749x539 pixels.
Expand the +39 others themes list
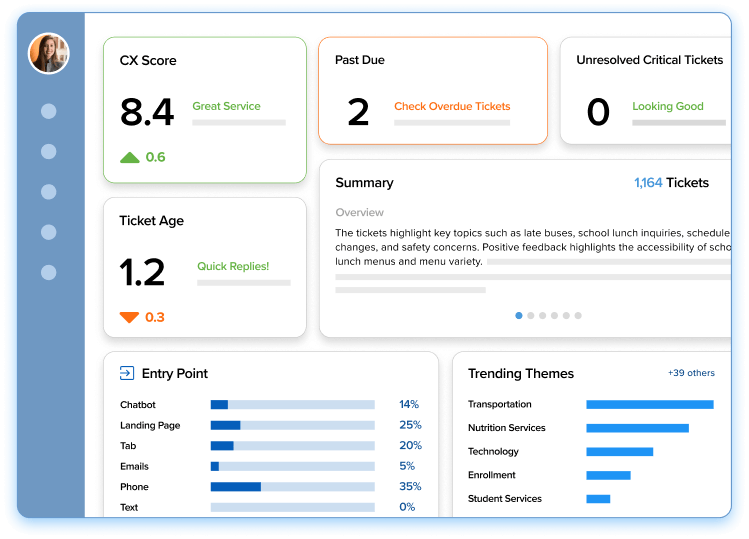691,373
